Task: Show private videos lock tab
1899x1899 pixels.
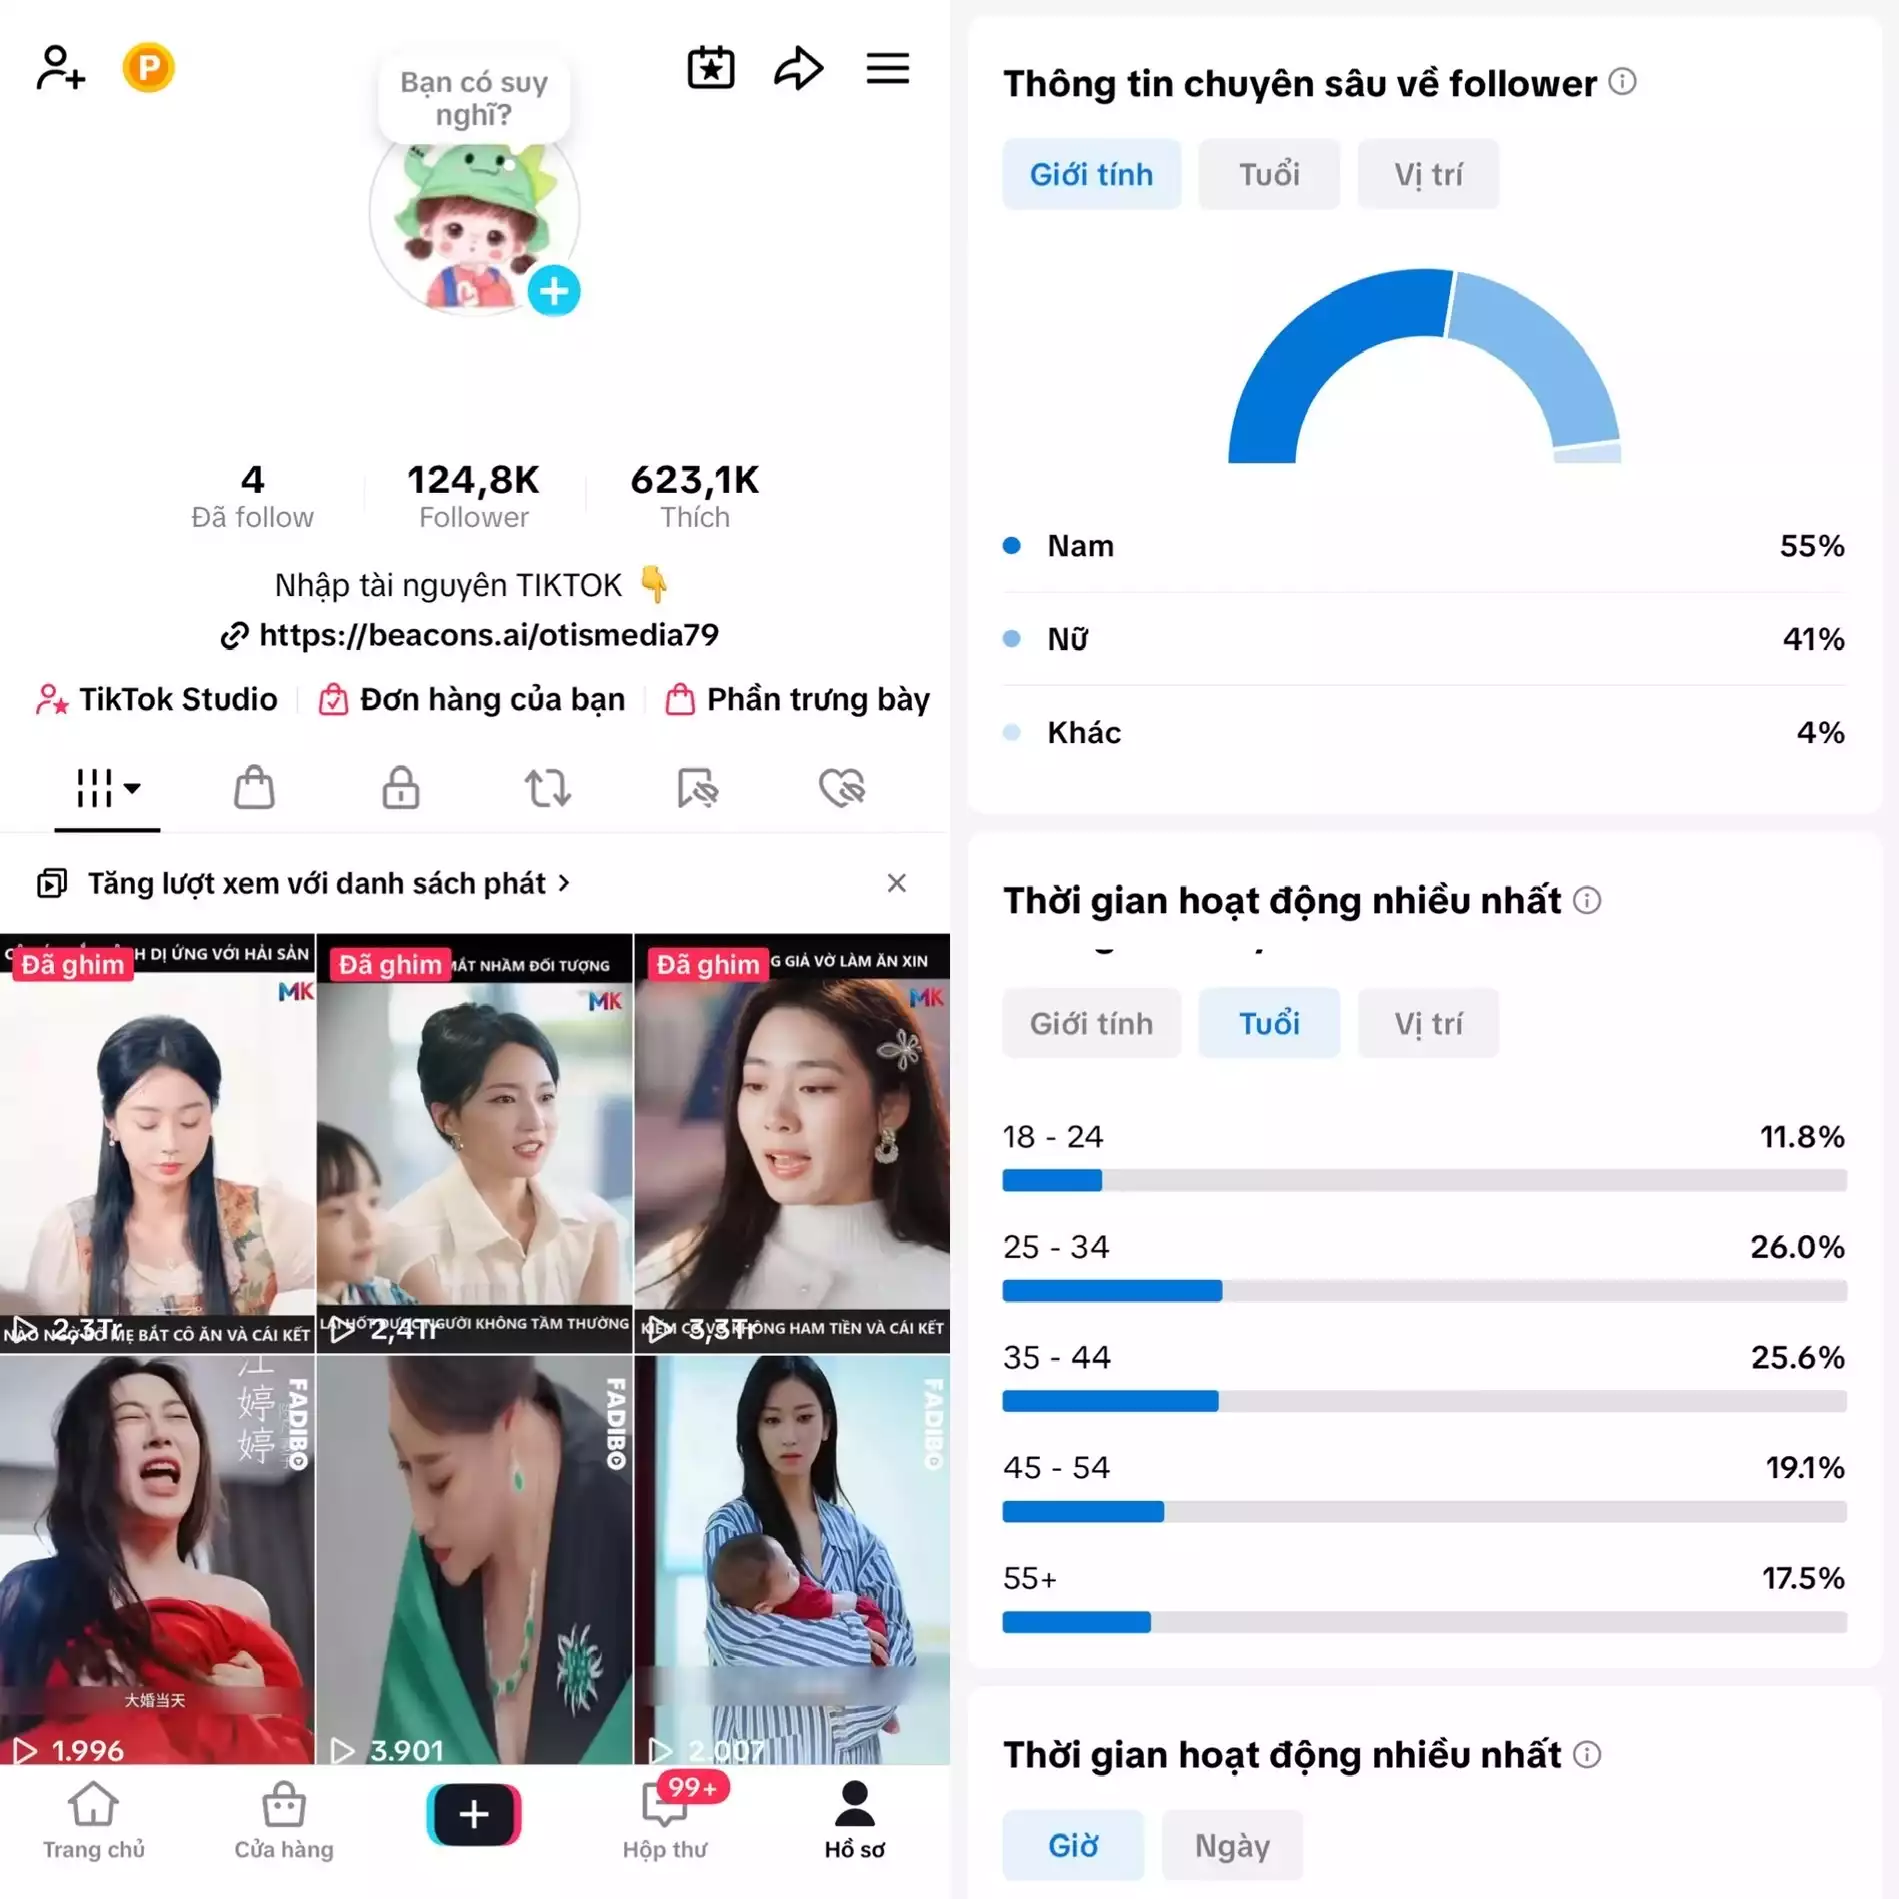Action: (400, 787)
